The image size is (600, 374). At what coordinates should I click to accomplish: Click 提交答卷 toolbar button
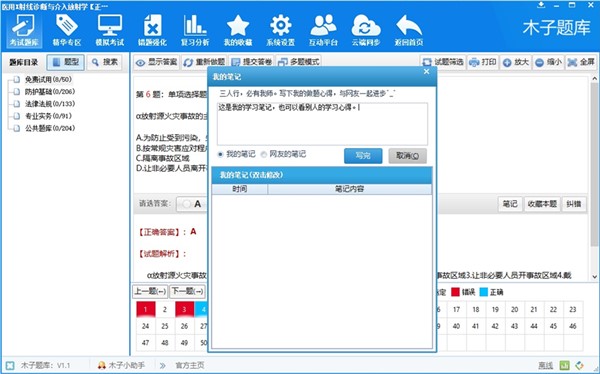tap(252, 62)
